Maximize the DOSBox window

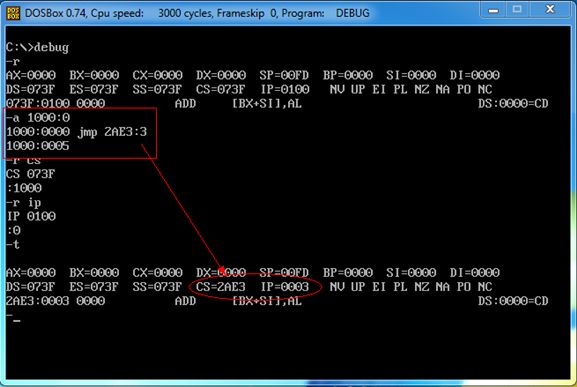tap(517, 10)
